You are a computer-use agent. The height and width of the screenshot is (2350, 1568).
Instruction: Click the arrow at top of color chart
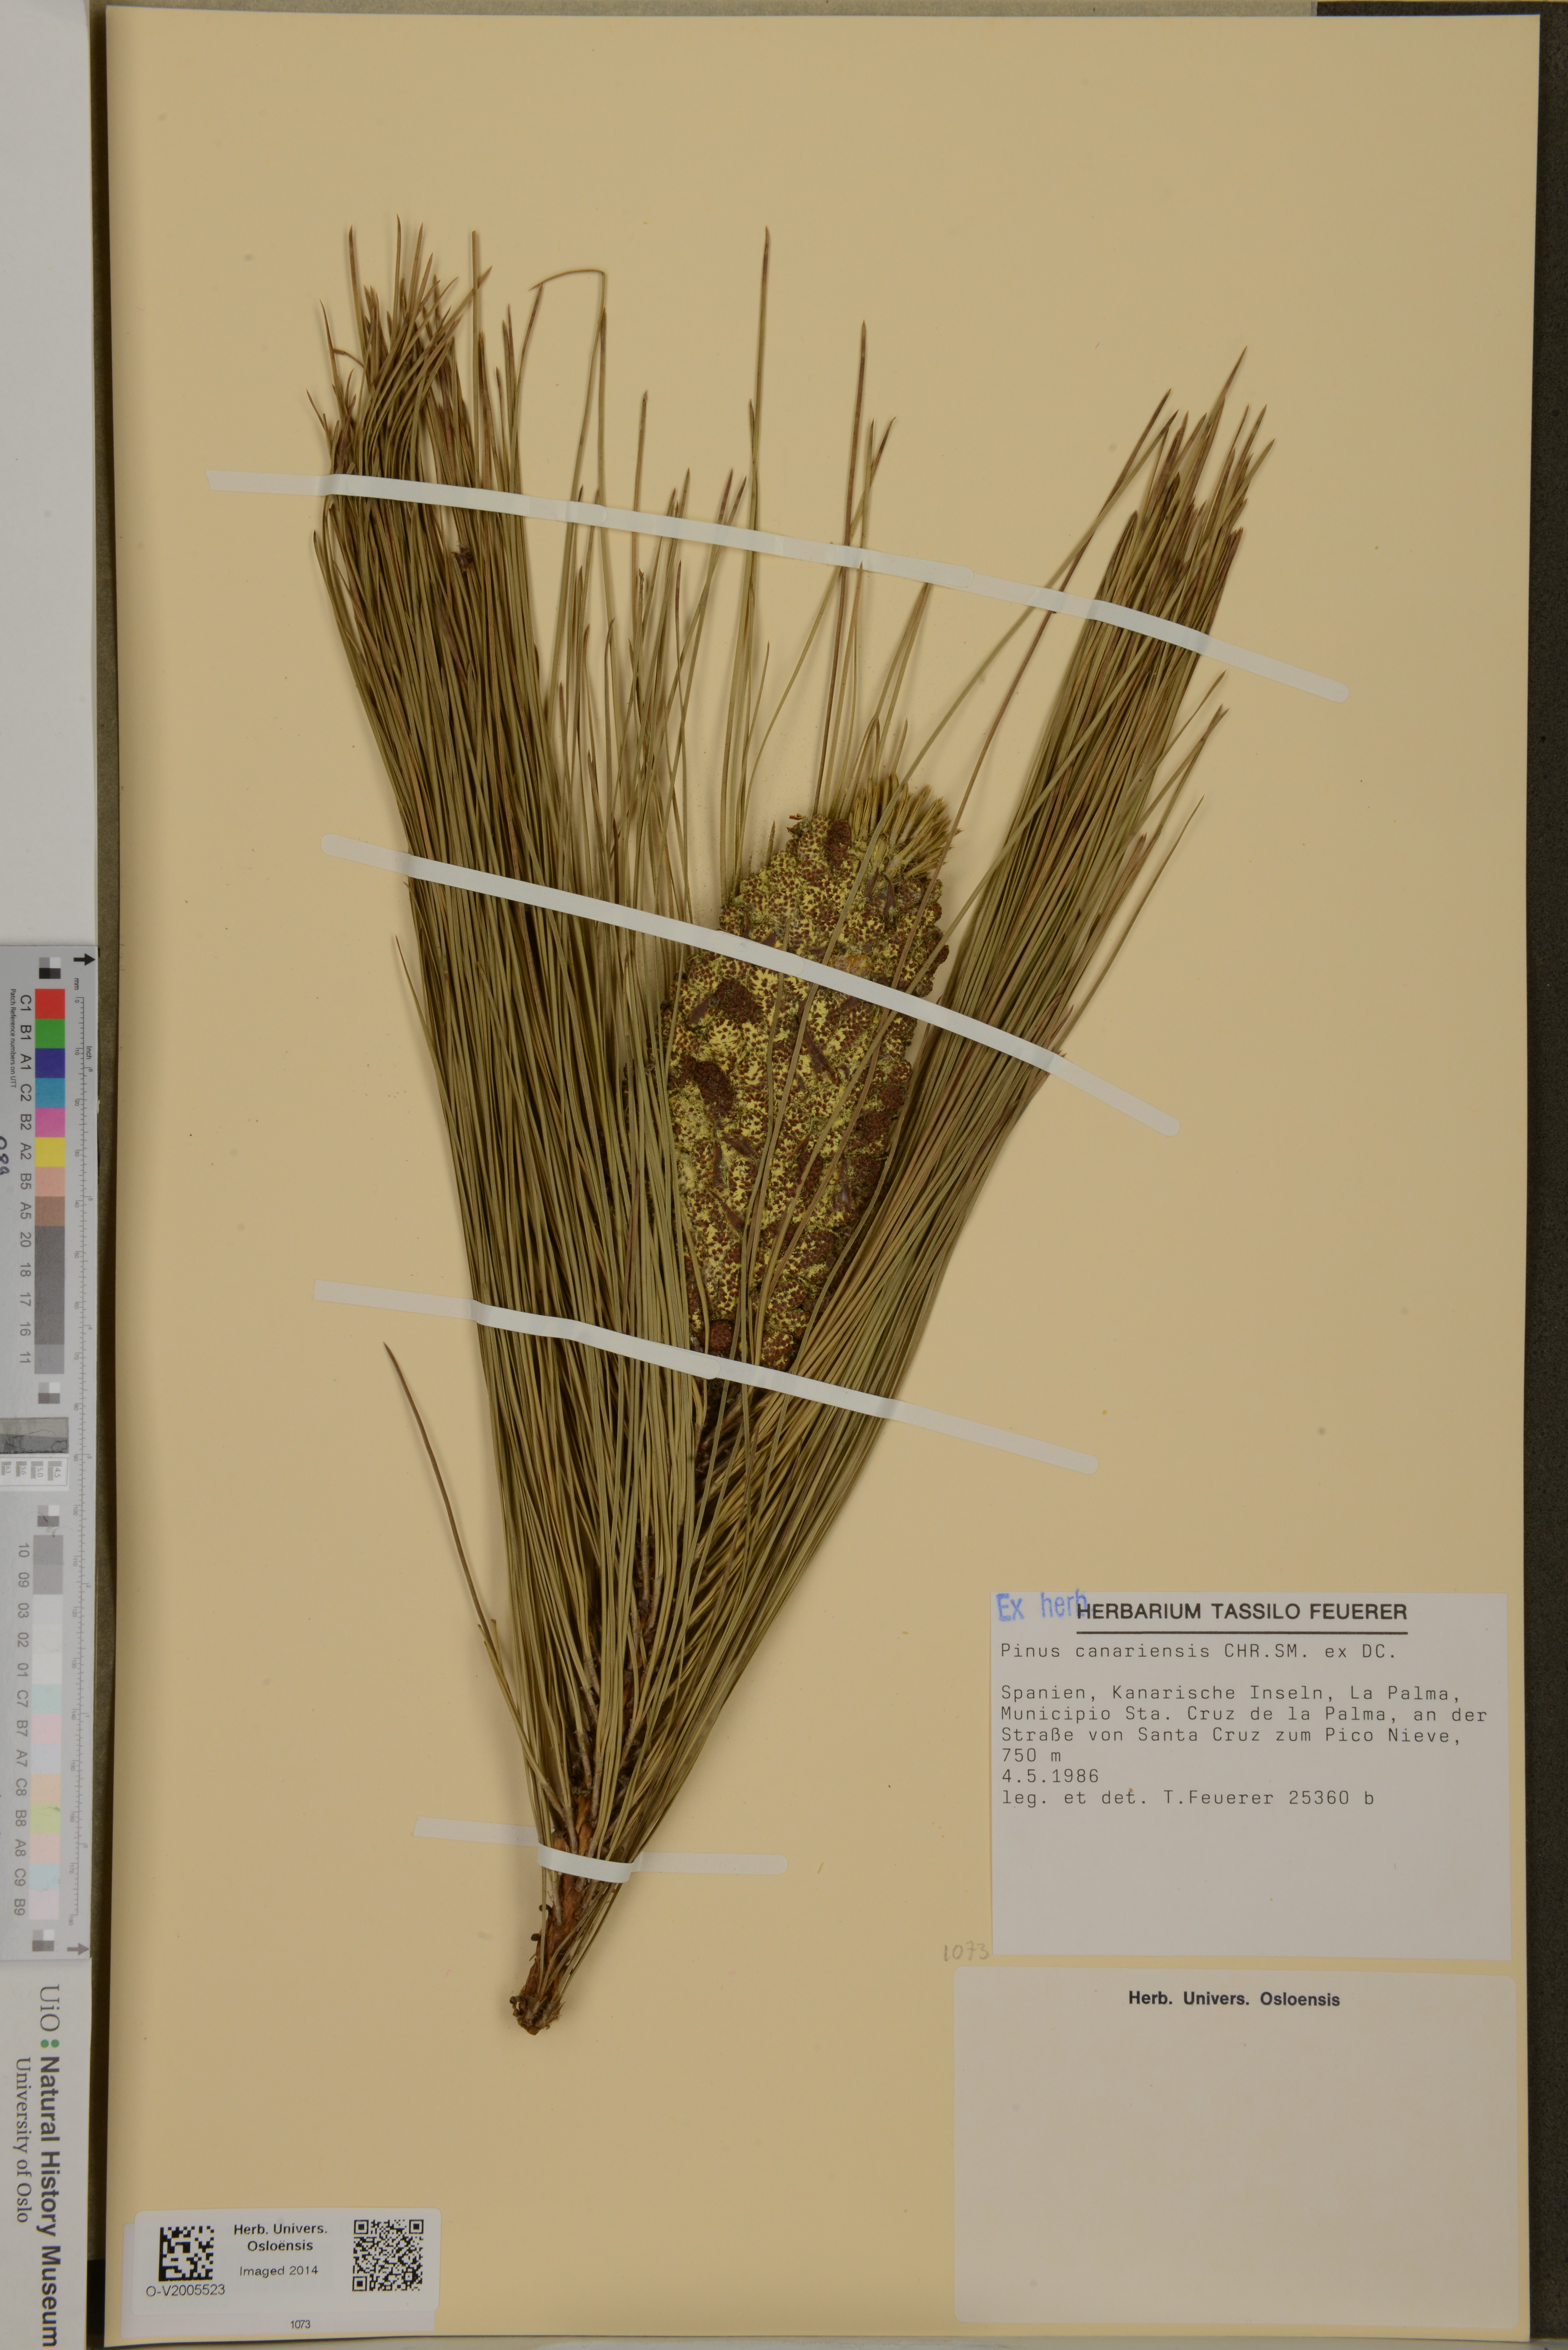click(84, 959)
